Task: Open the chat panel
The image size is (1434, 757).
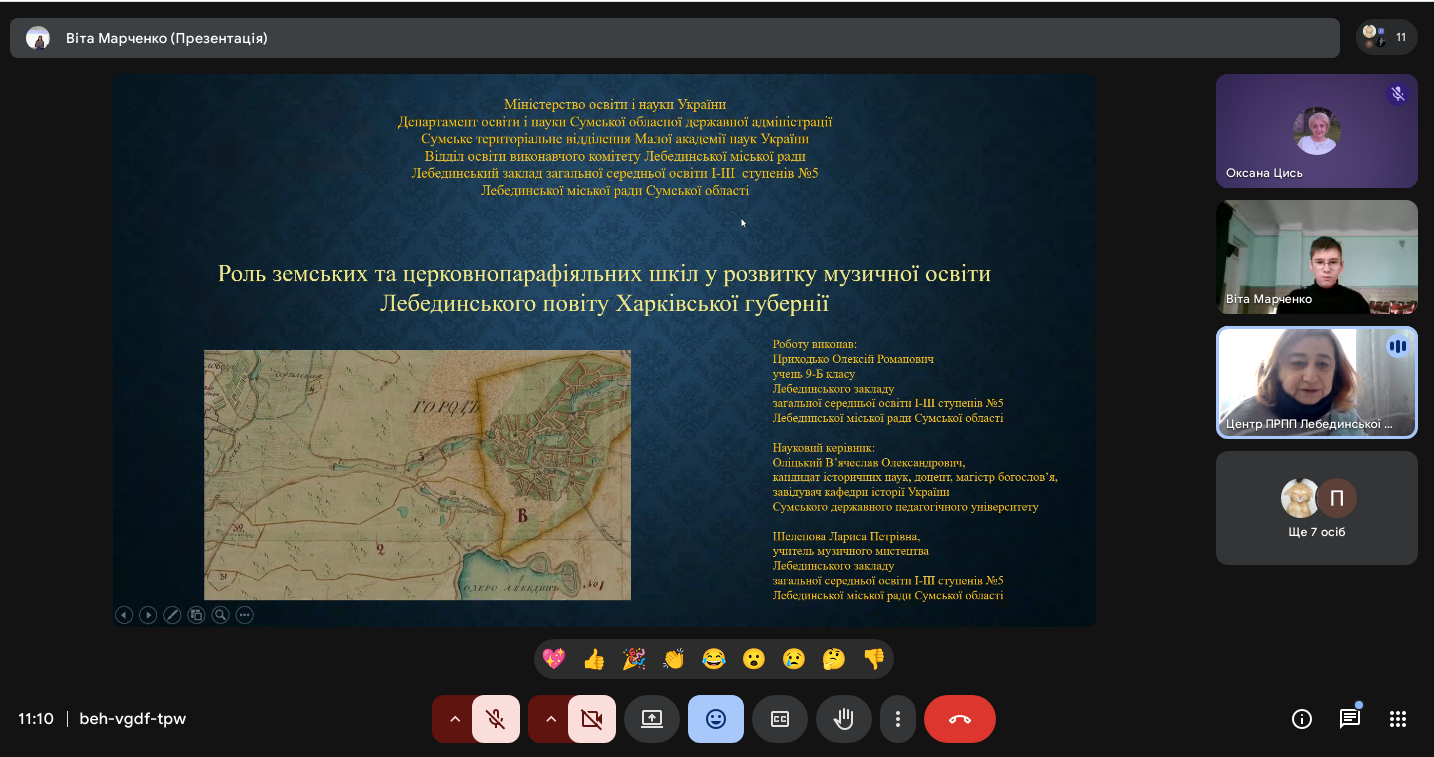Action: coord(1350,719)
